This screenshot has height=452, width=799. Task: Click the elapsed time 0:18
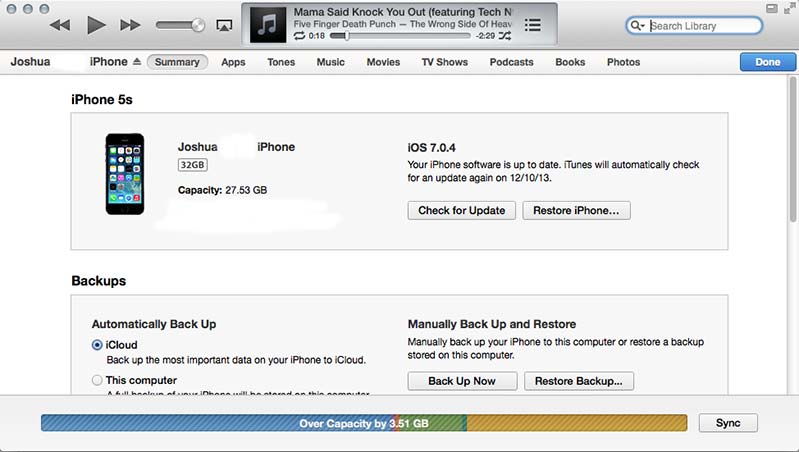tap(316, 36)
